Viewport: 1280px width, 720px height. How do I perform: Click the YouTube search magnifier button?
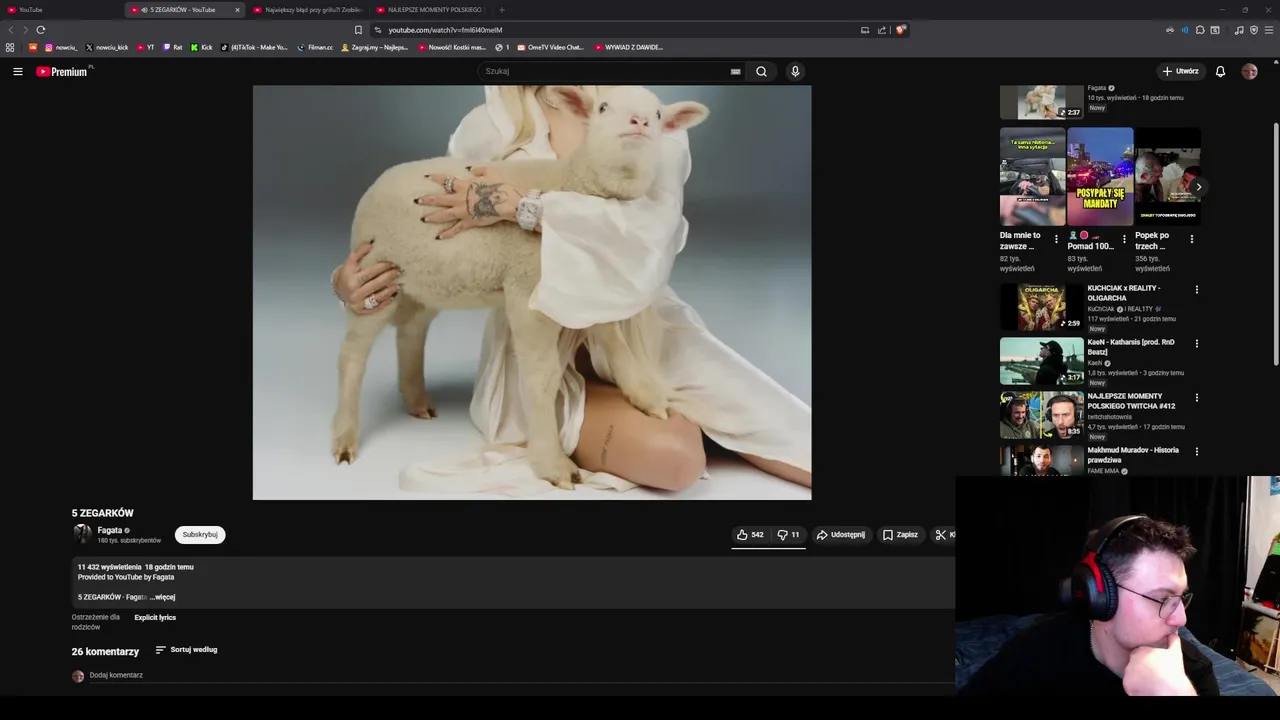(761, 71)
